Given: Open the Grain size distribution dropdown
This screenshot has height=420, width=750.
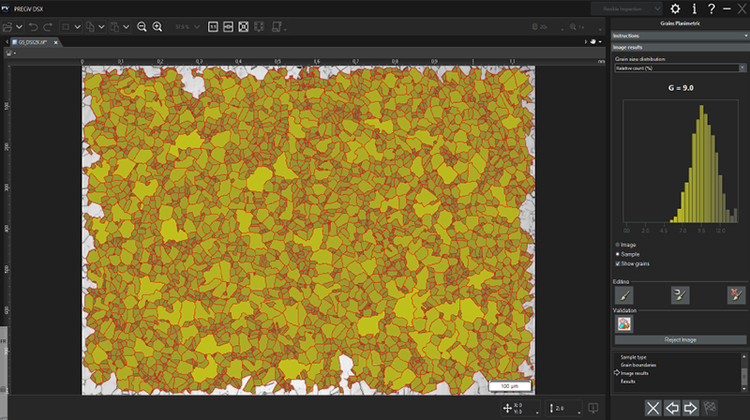Looking at the screenshot, I should [x=679, y=67].
